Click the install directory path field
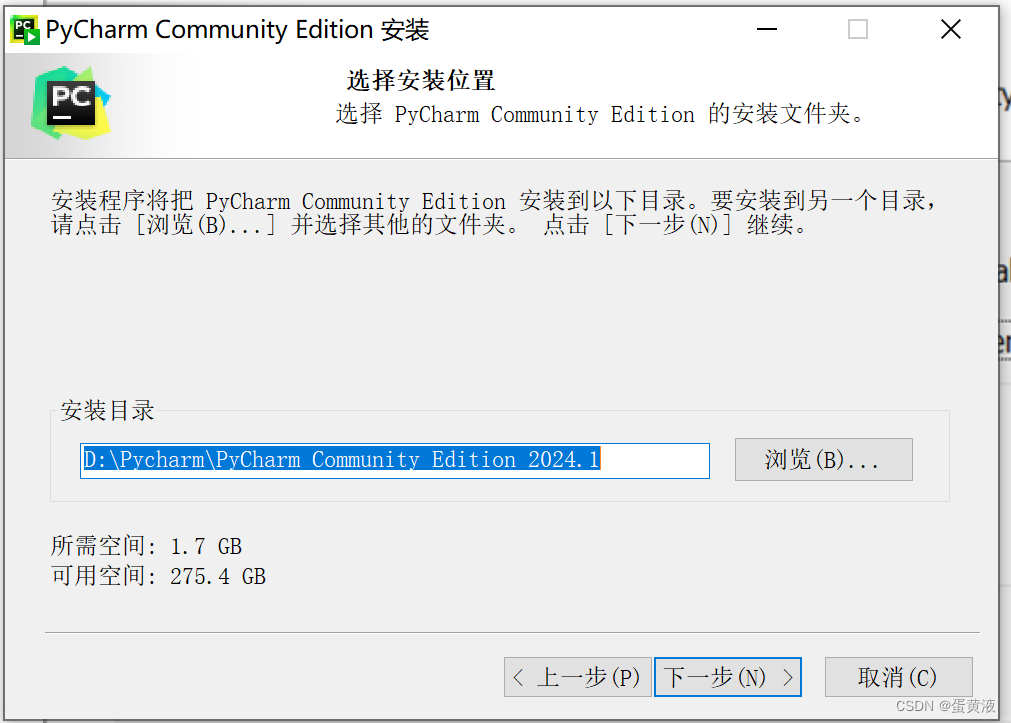Viewport: 1011px width, 723px height. coord(395,461)
